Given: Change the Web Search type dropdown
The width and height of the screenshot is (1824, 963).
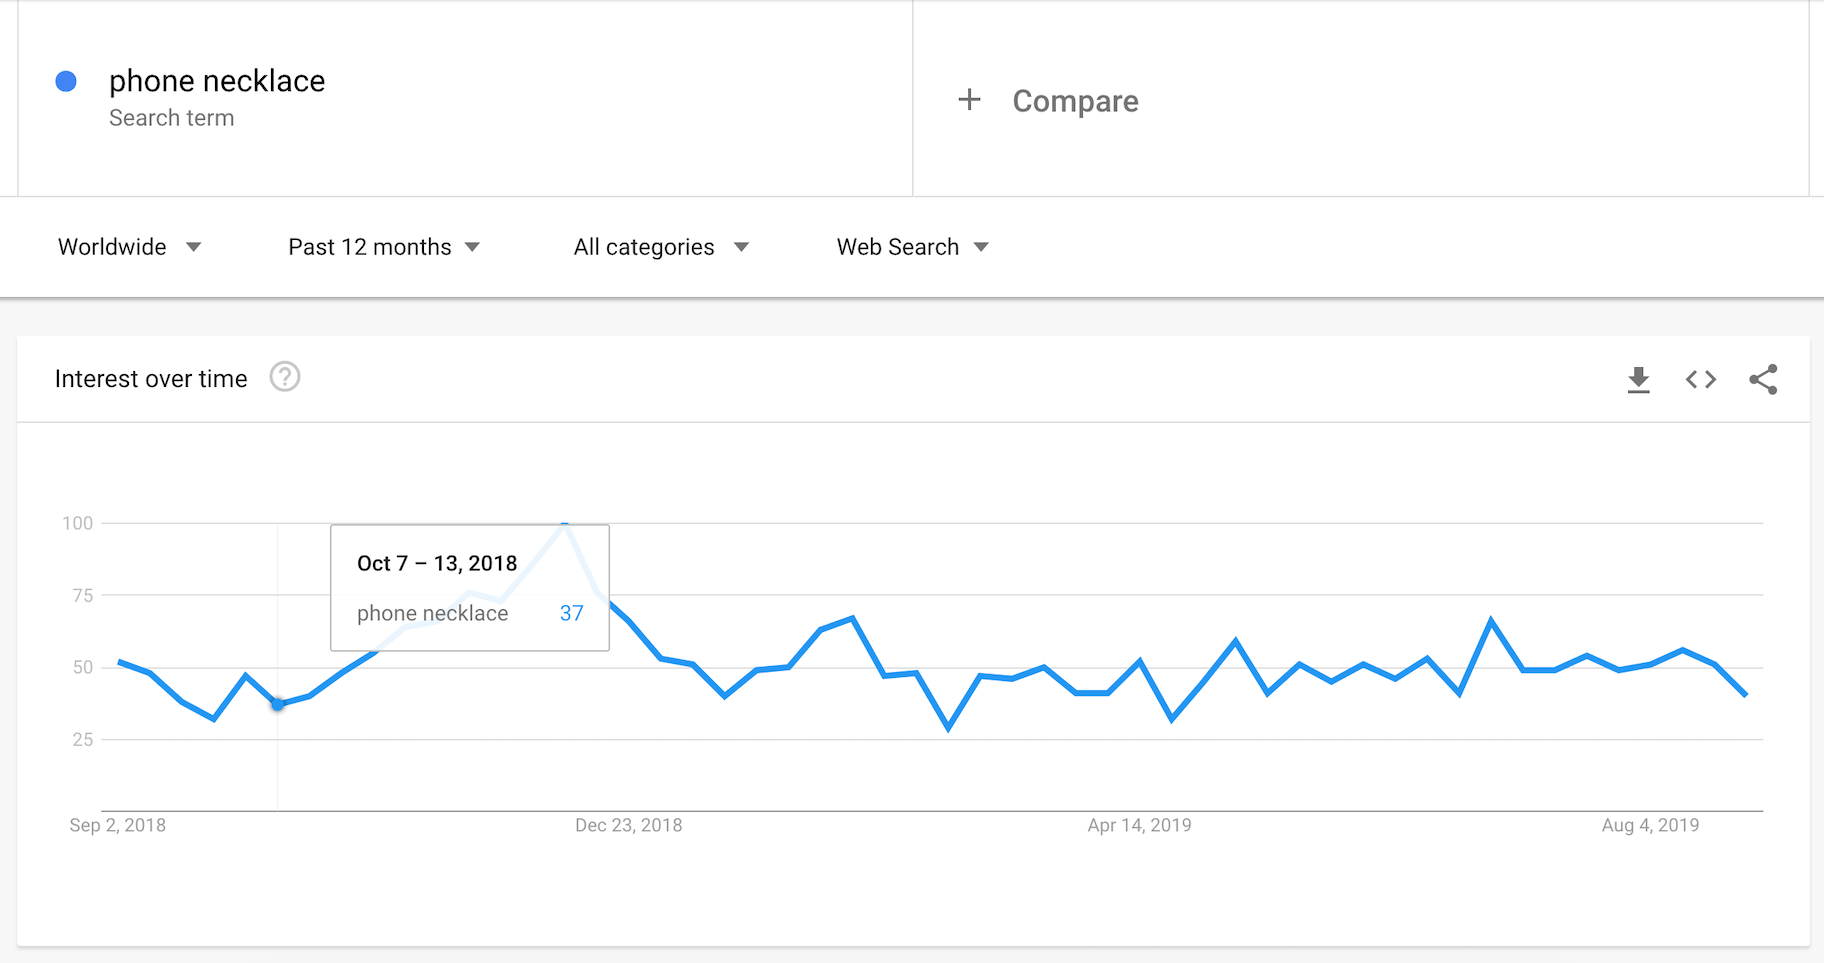Looking at the screenshot, I should 912,247.
